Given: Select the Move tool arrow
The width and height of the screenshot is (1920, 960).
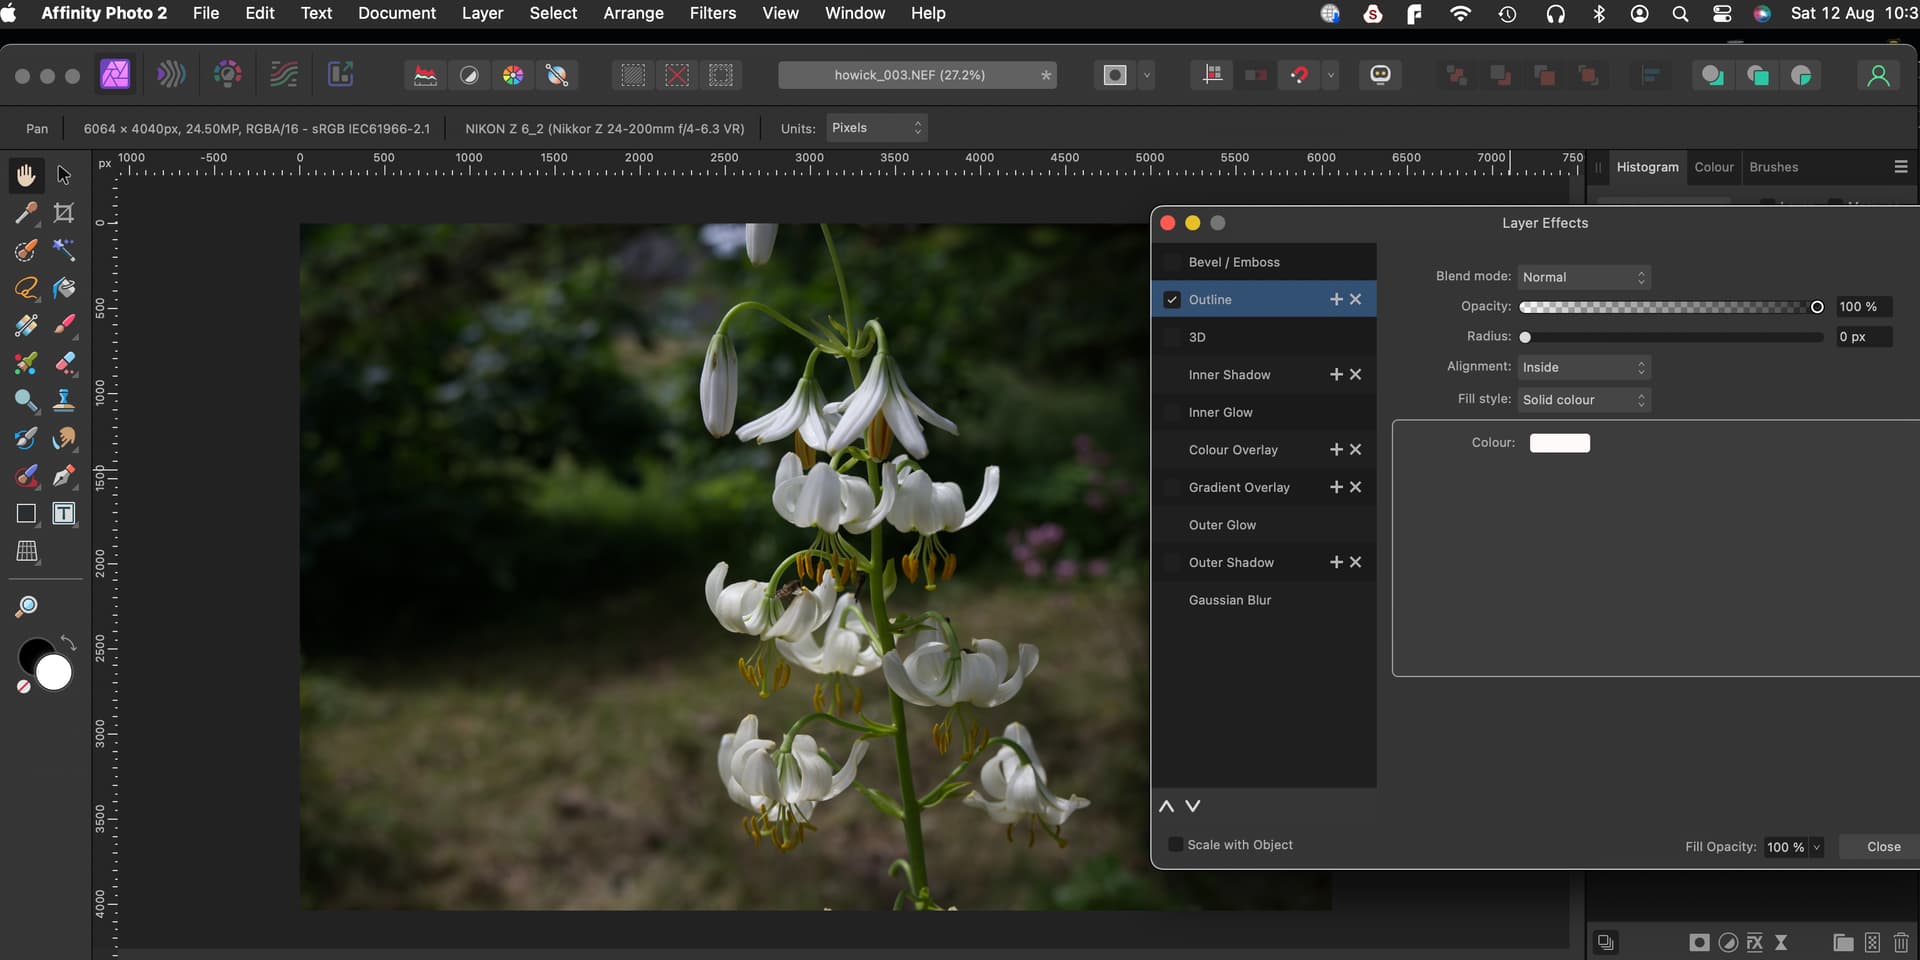Looking at the screenshot, I should click(x=64, y=175).
